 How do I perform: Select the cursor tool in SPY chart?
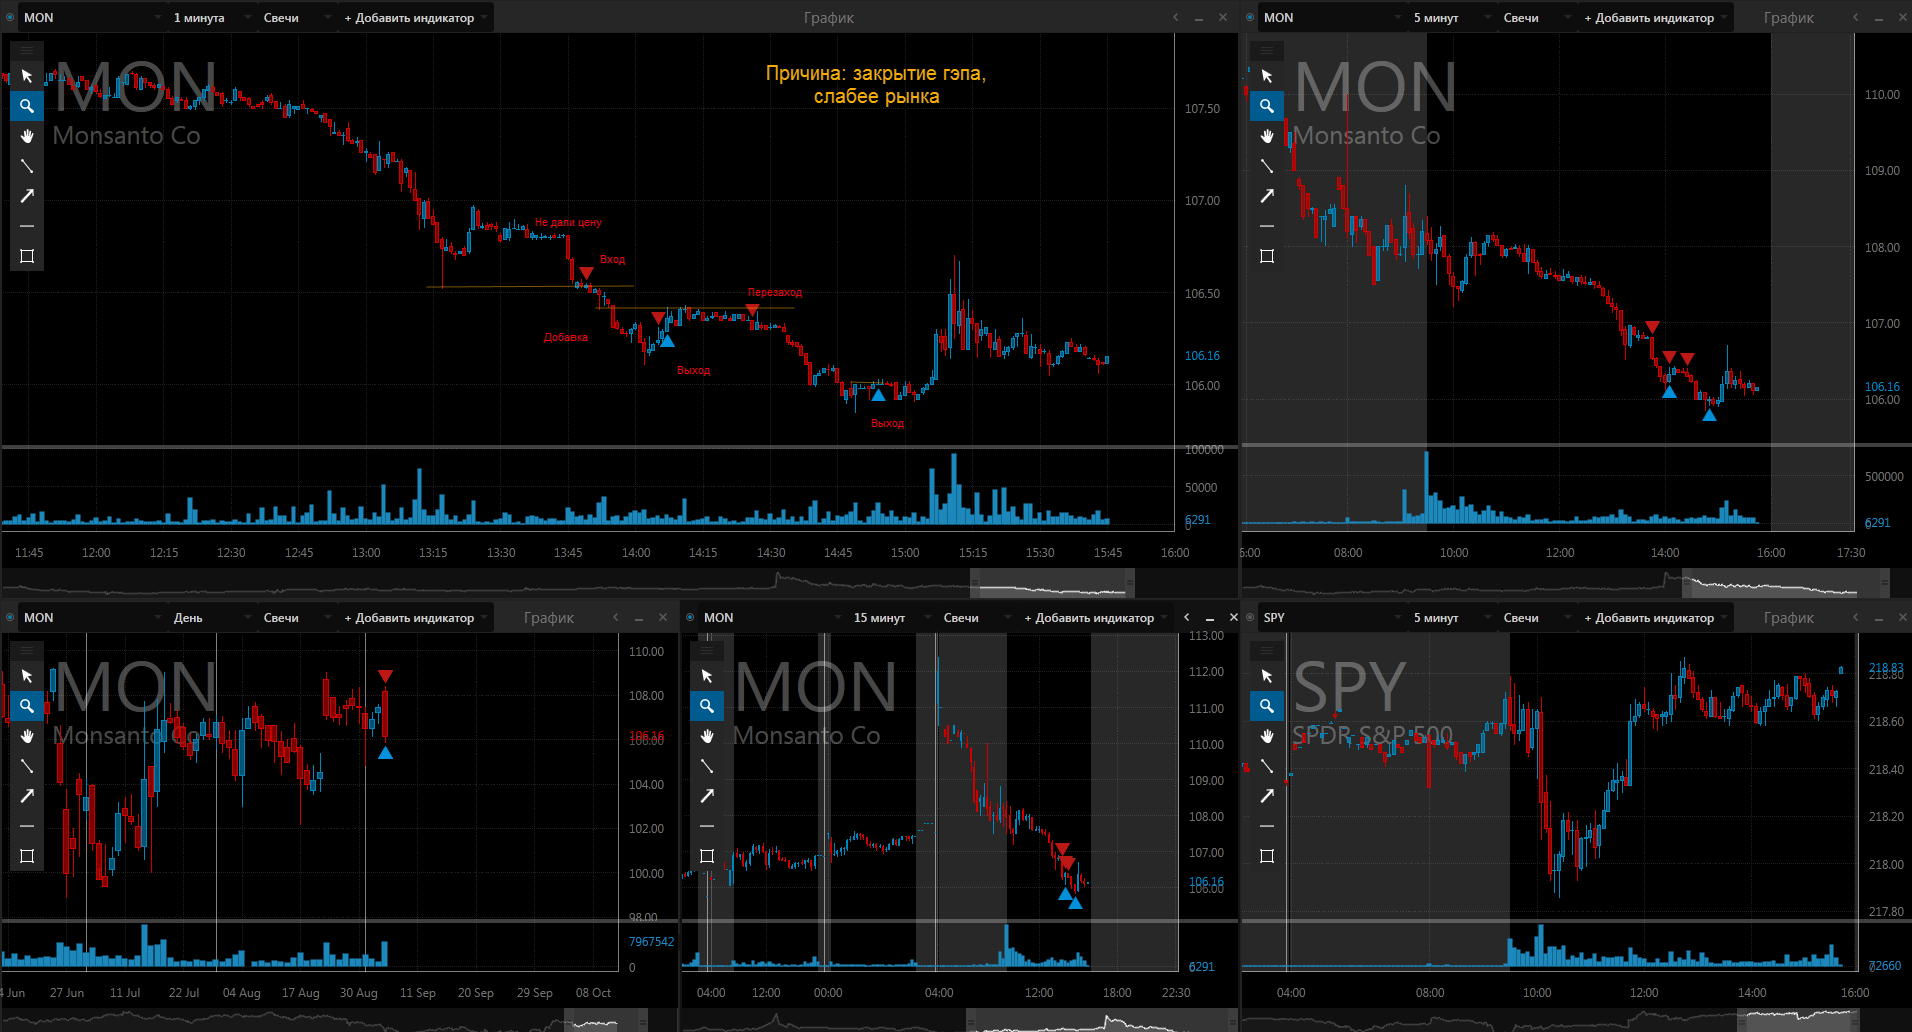coord(1267,676)
